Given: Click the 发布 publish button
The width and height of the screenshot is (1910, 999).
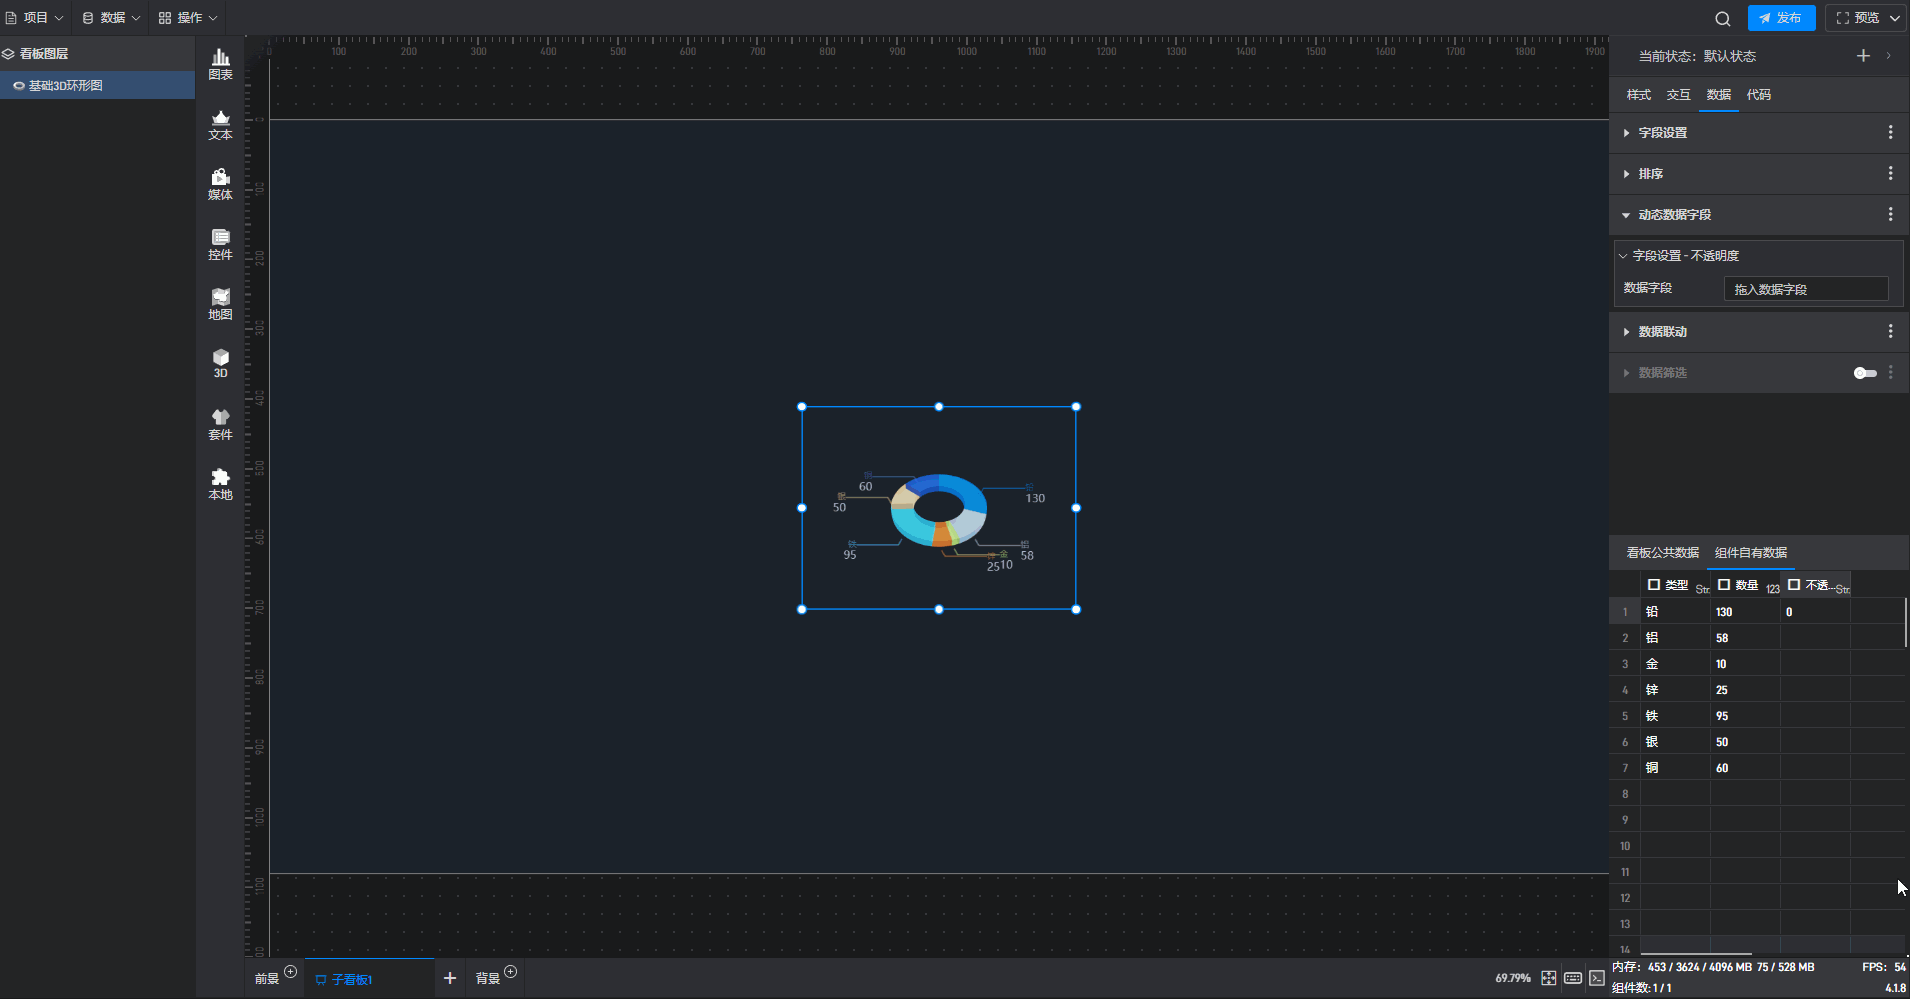Looking at the screenshot, I should tap(1781, 18).
